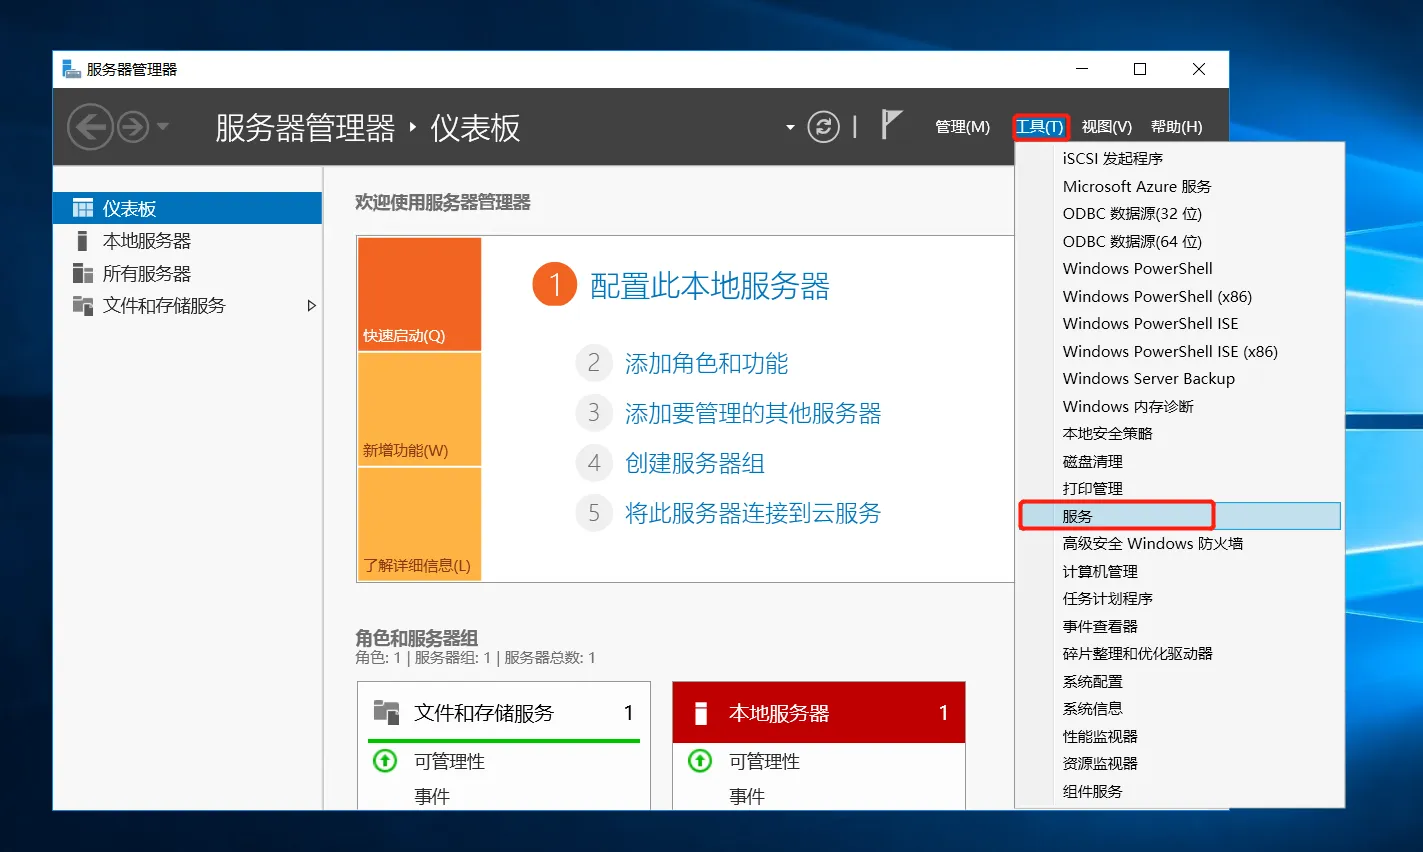Click the green 可管理性 status icon under 本地服务器
Image resolution: width=1423 pixels, height=852 pixels.
click(700, 761)
